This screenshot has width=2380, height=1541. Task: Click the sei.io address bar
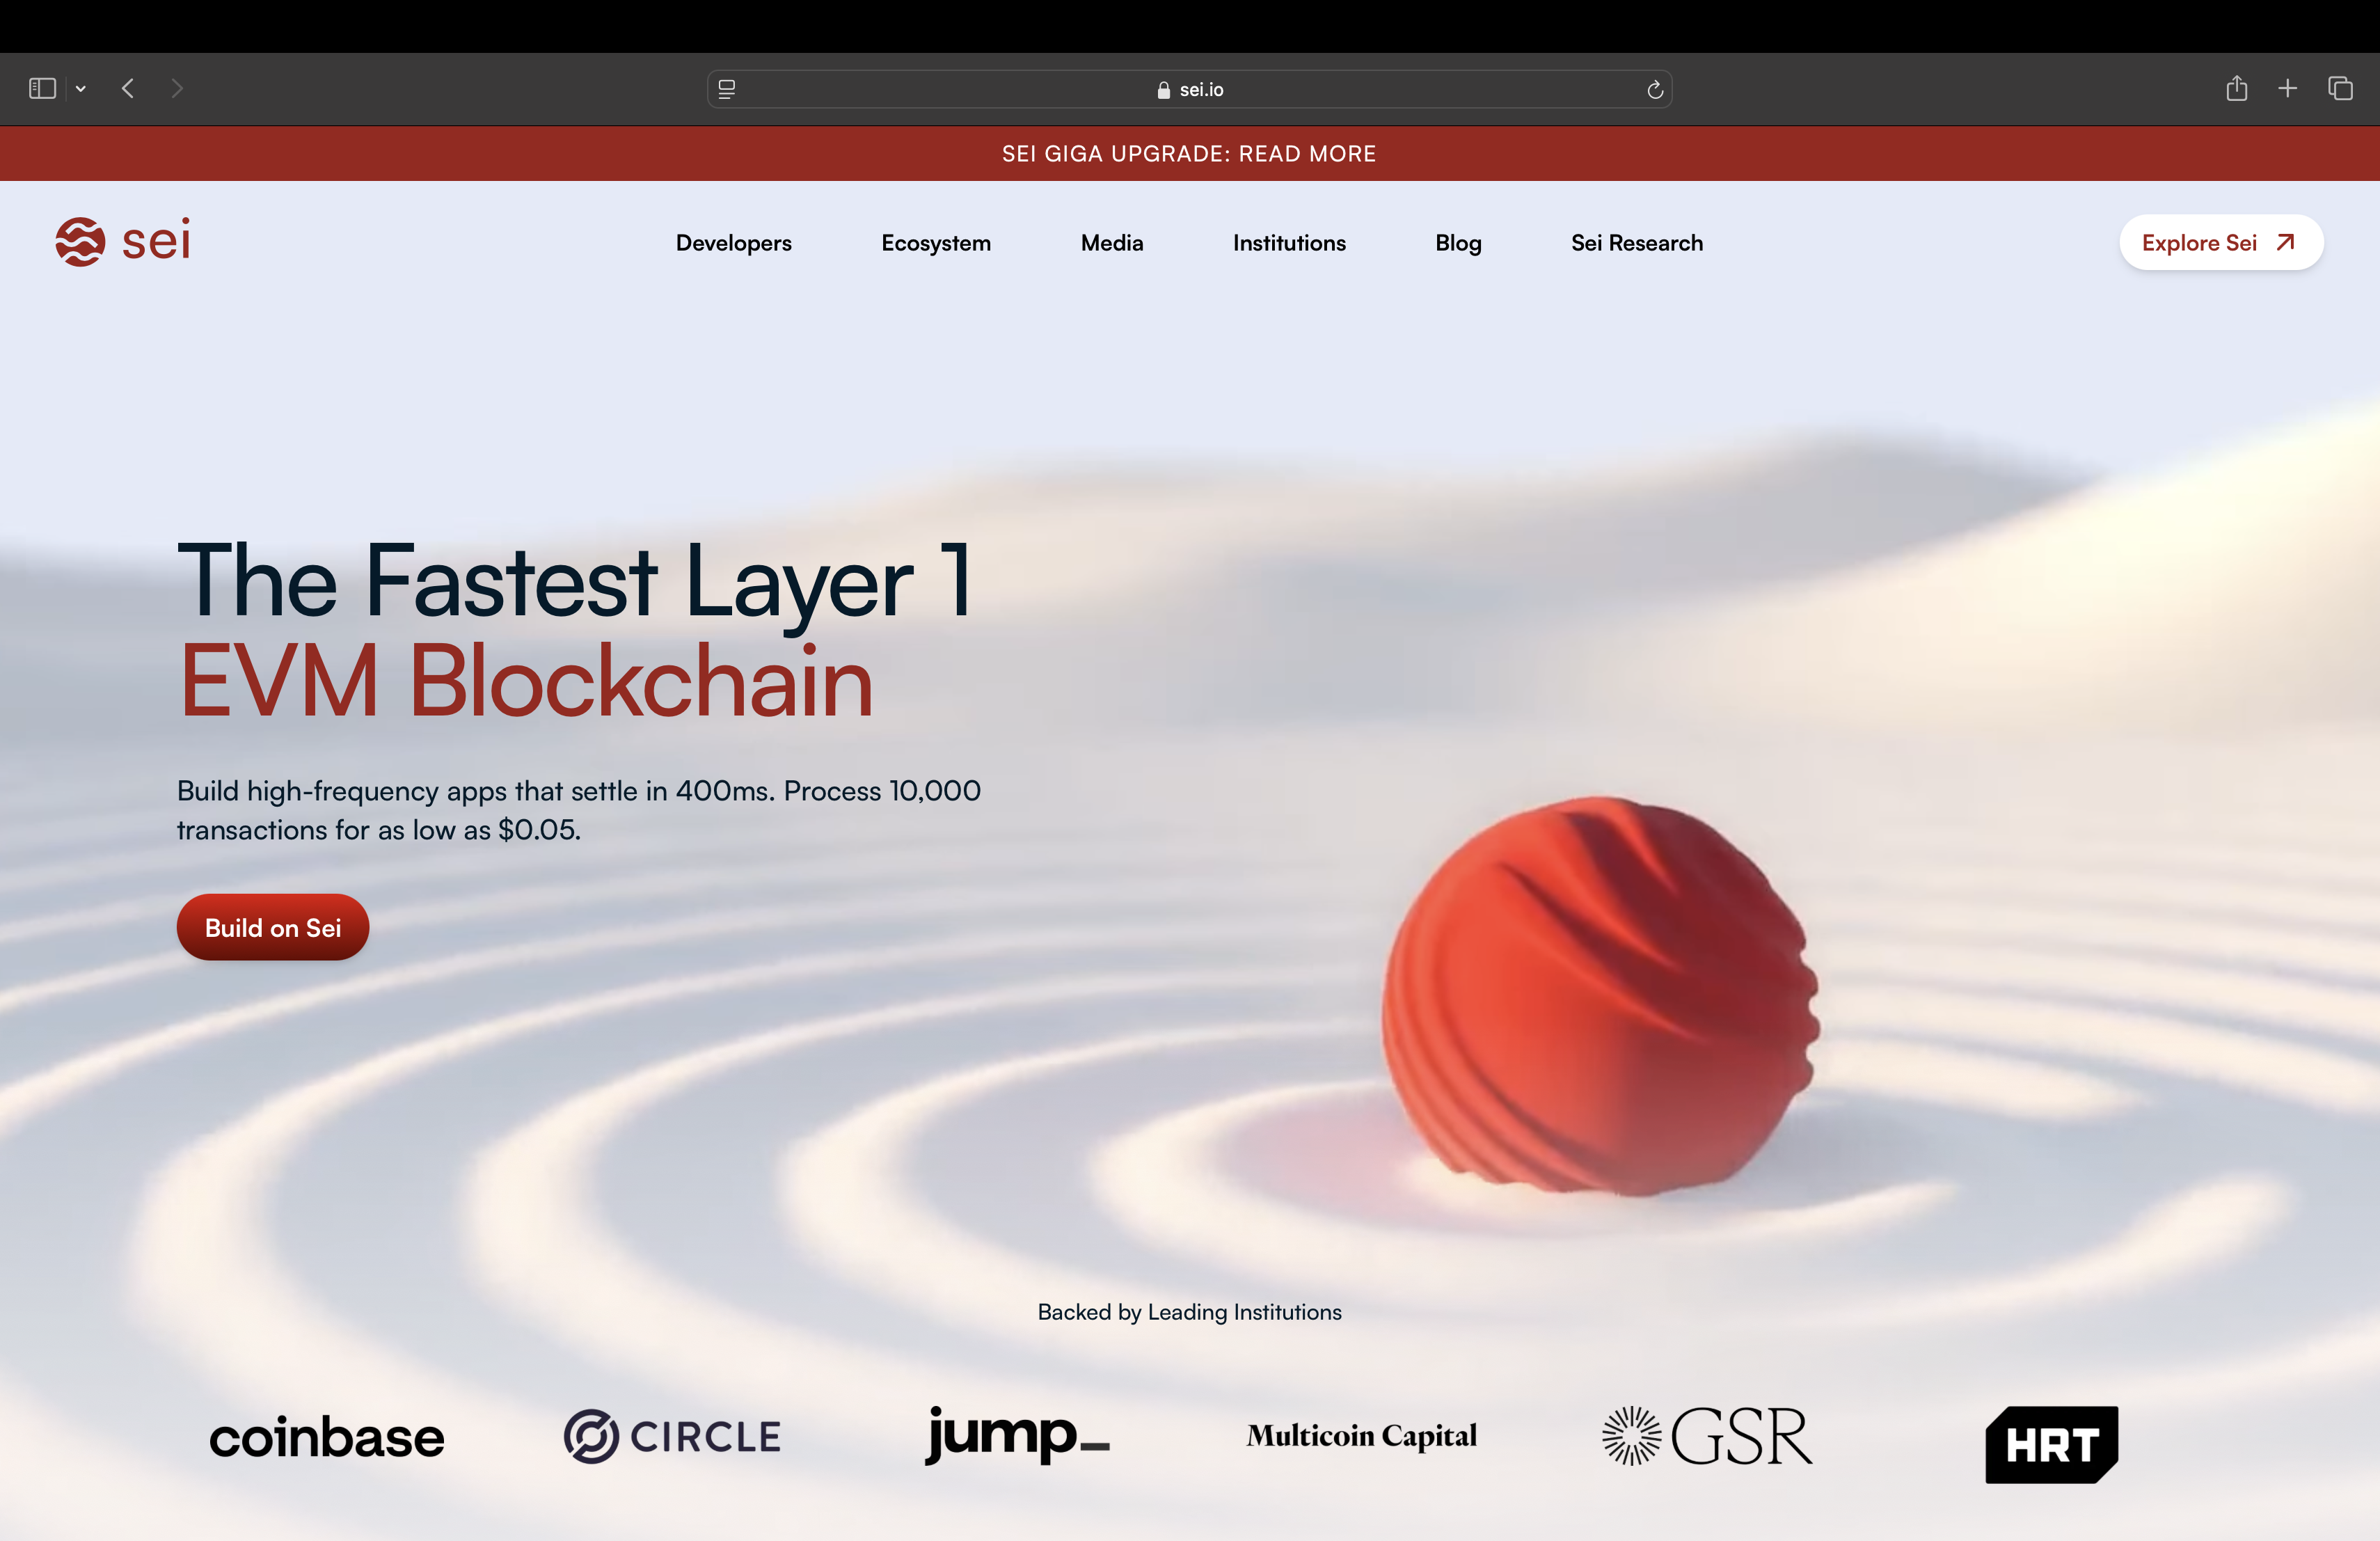pos(1190,90)
